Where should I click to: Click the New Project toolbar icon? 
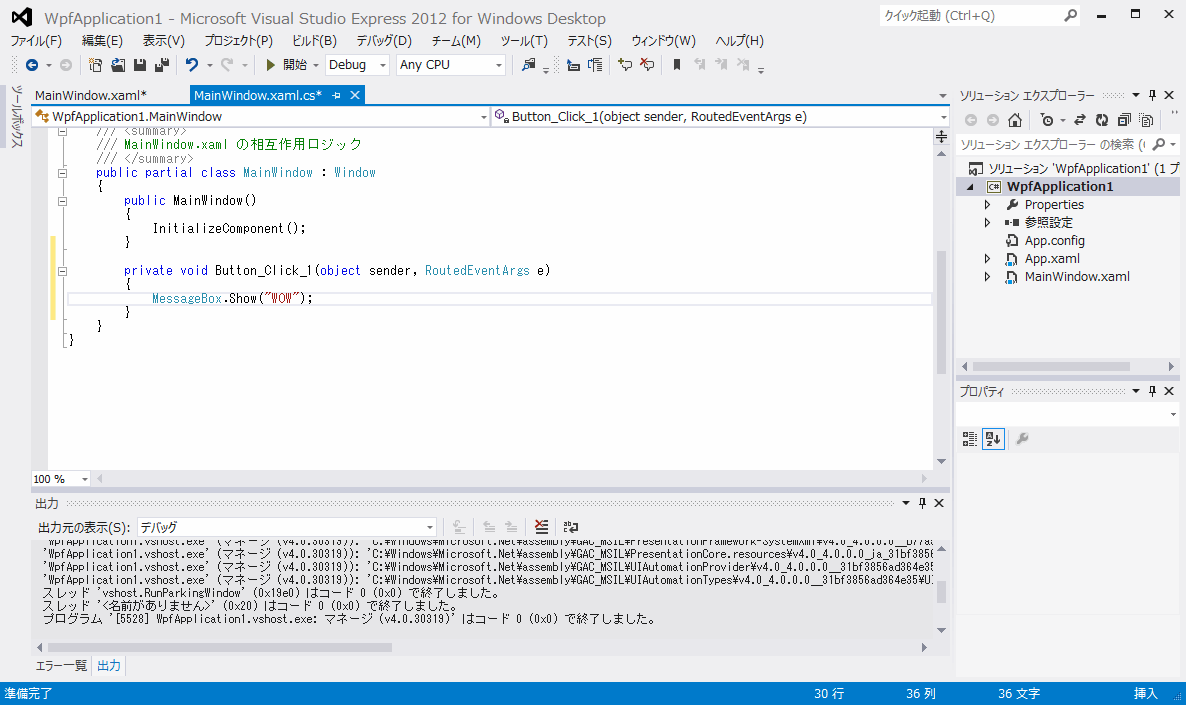point(95,65)
